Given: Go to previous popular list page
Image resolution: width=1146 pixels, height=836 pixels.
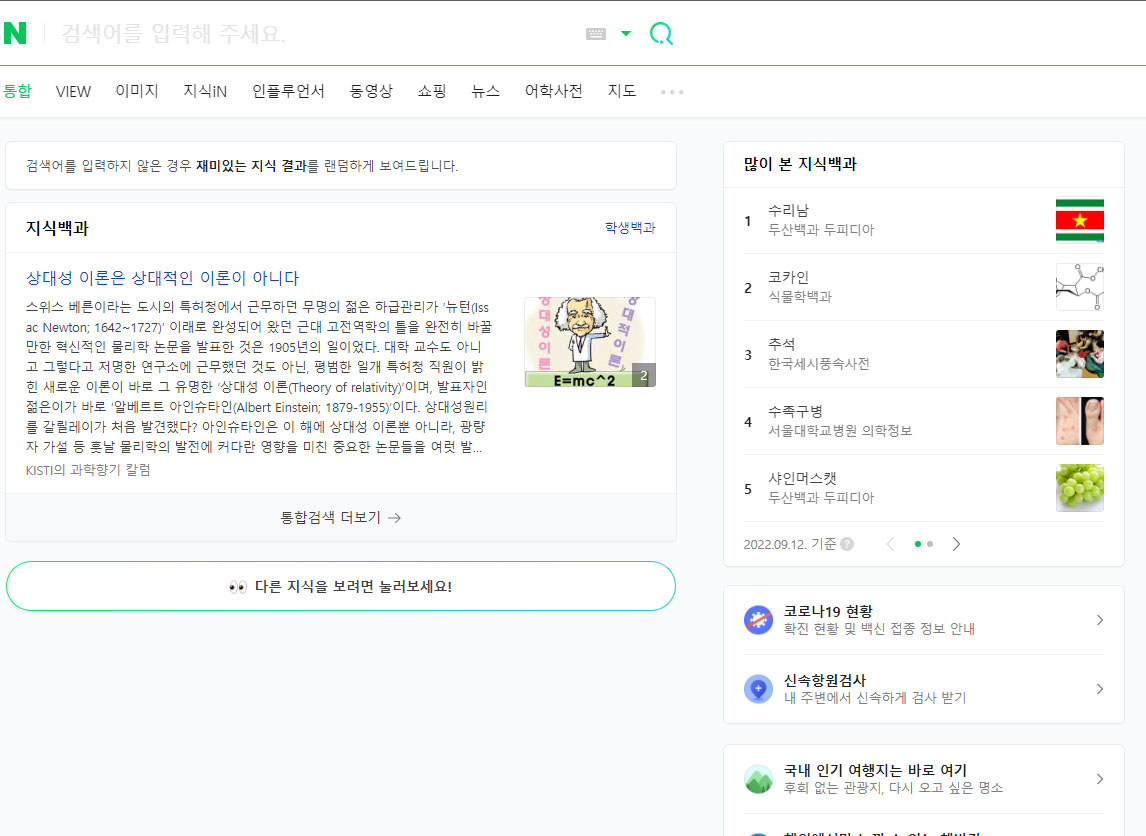Looking at the screenshot, I should 890,544.
